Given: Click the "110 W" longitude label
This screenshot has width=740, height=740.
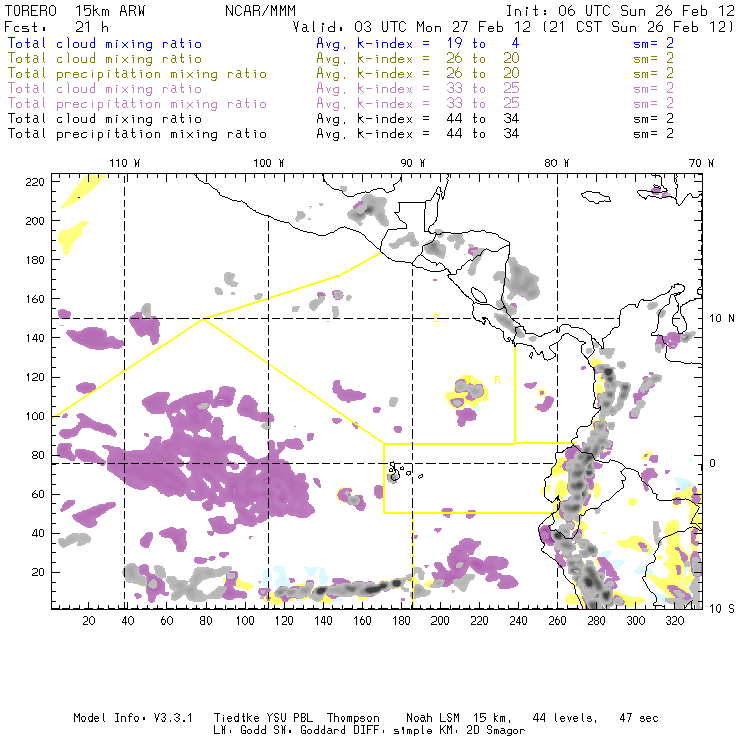Looking at the screenshot, I should click(125, 163).
